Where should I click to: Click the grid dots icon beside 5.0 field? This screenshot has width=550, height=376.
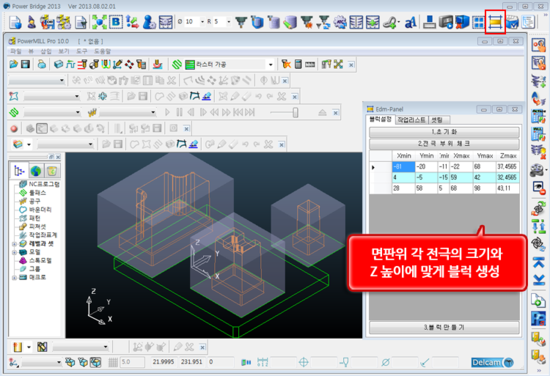tap(113, 362)
